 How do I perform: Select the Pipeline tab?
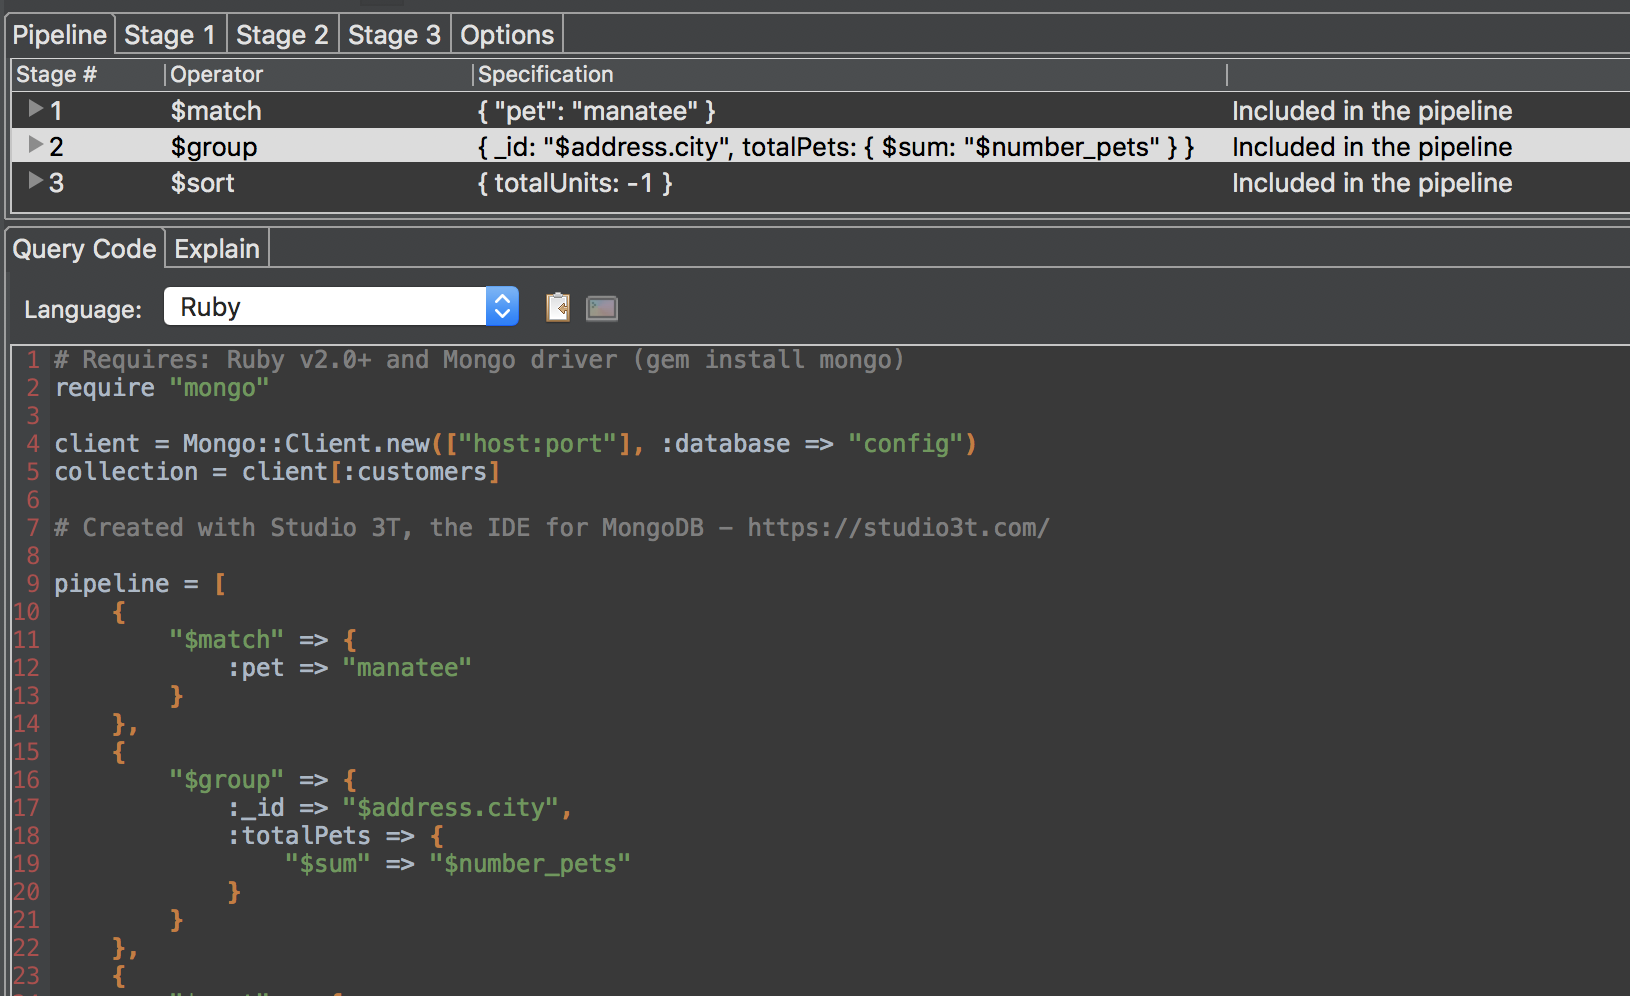pyautogui.click(x=59, y=33)
